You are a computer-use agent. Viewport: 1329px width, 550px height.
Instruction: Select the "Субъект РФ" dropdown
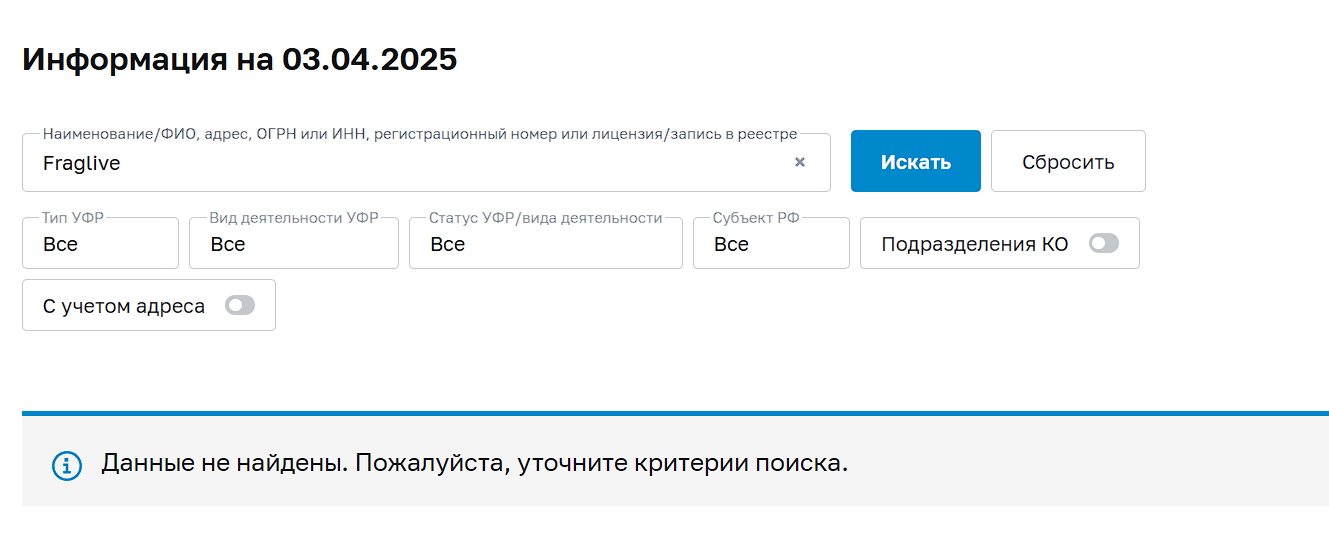(x=770, y=244)
